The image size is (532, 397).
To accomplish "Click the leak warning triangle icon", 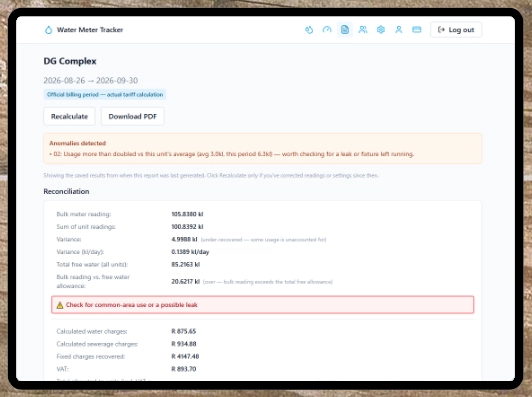I will [60, 305].
